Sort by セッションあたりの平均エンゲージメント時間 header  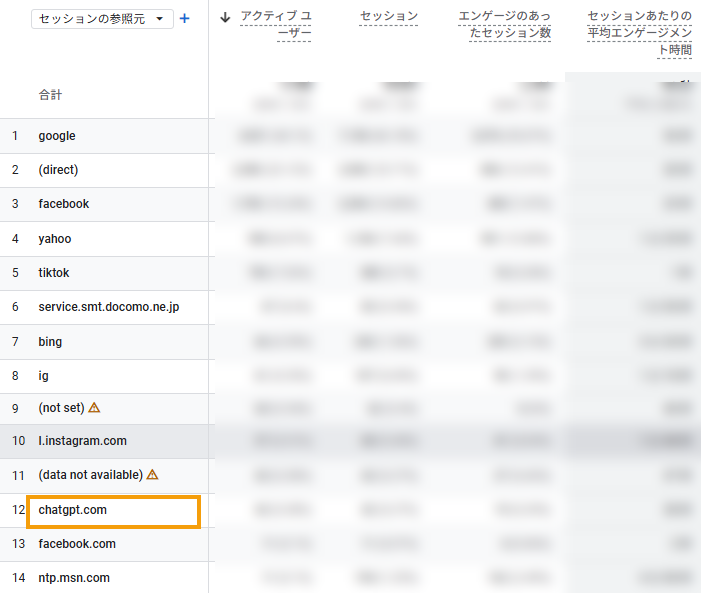tap(639, 33)
